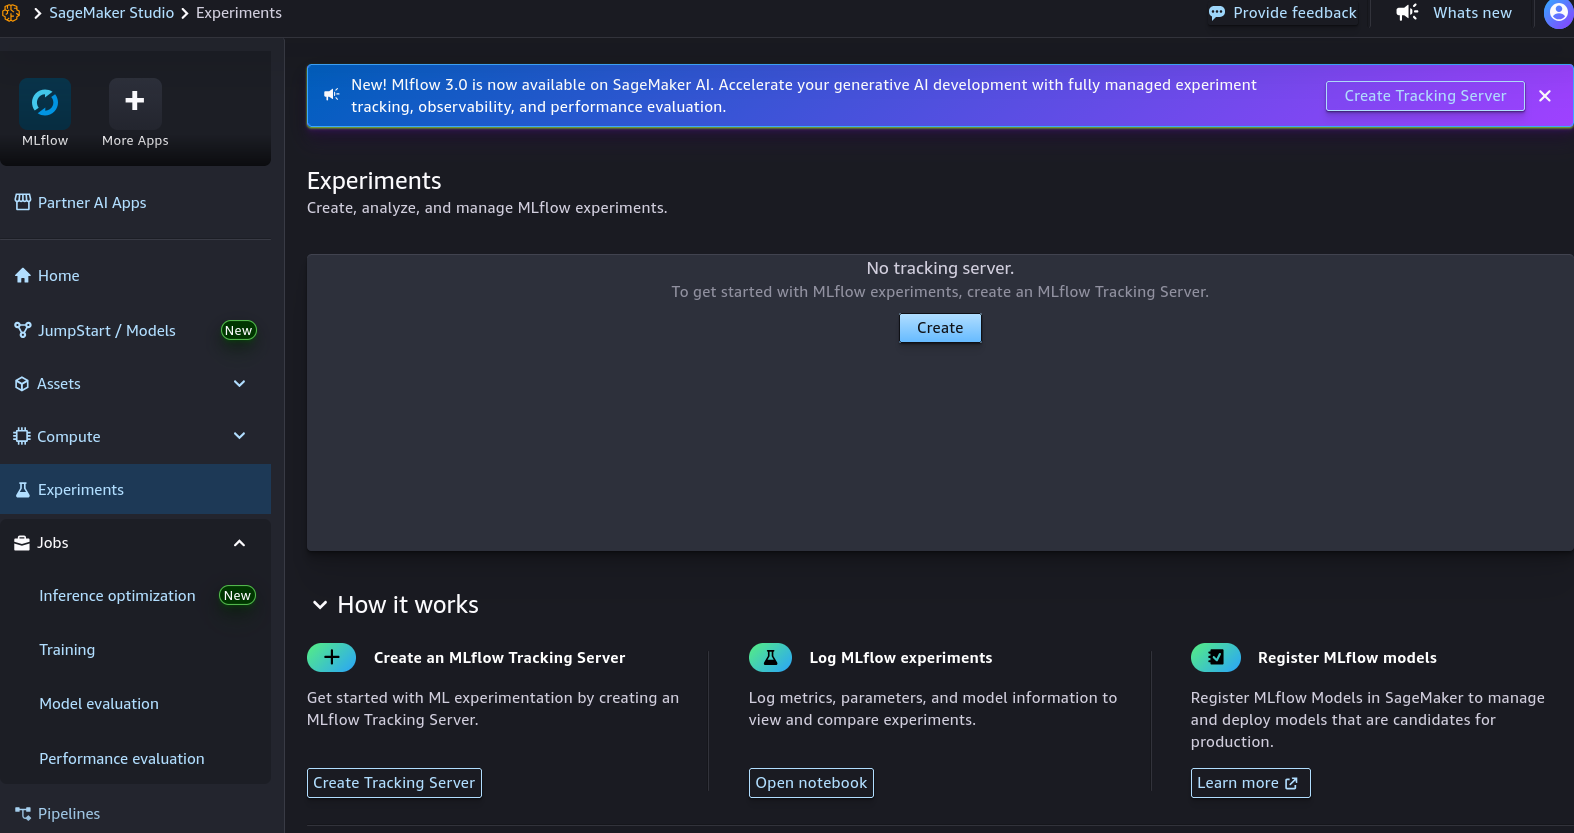
Task: Click the 'Experiments' page heading
Action: point(374,181)
